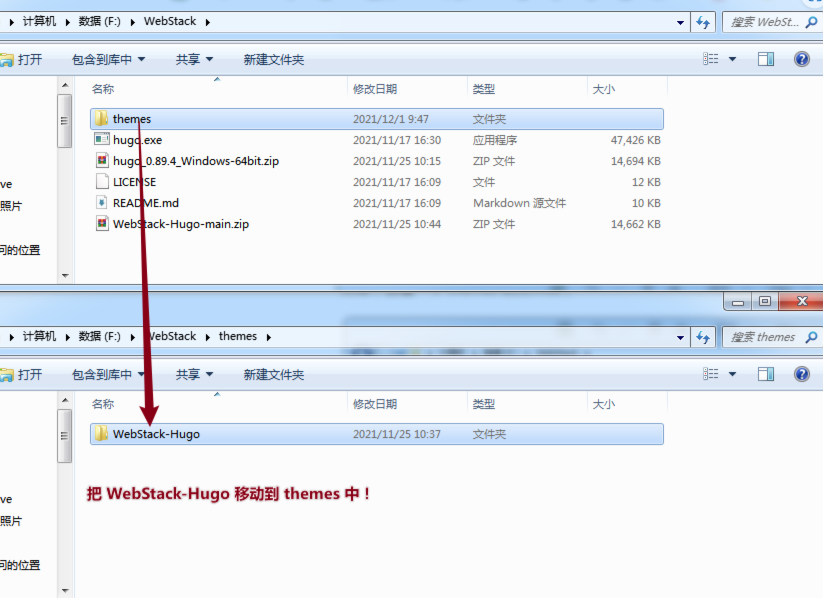Click 打开 button in bottom window toolbar
The height and width of the screenshot is (598, 823).
pos(22,374)
